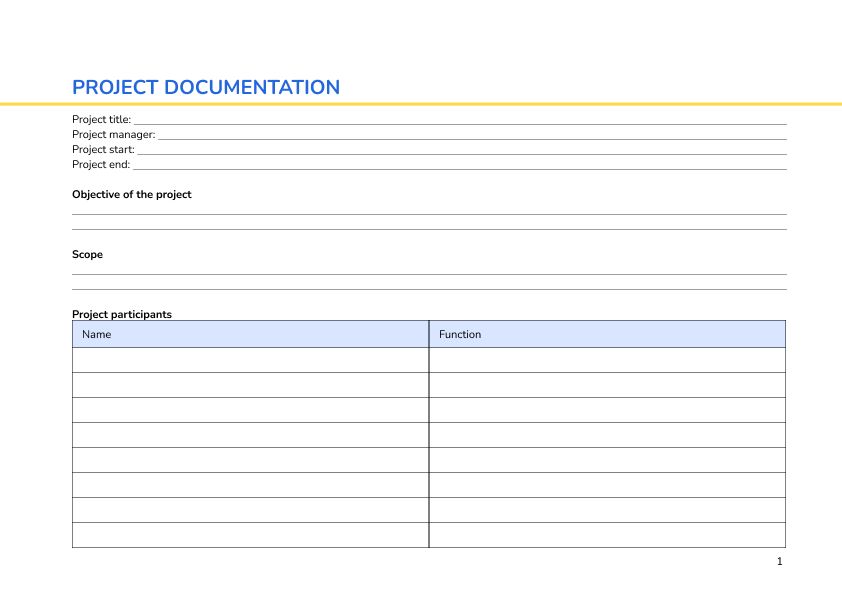
Task: Click the last row Function cell
Action: pyautogui.click(x=607, y=534)
